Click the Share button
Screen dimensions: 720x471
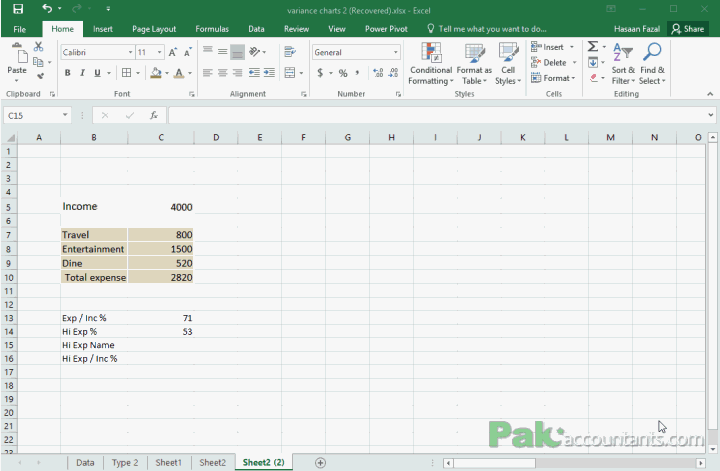(688, 29)
